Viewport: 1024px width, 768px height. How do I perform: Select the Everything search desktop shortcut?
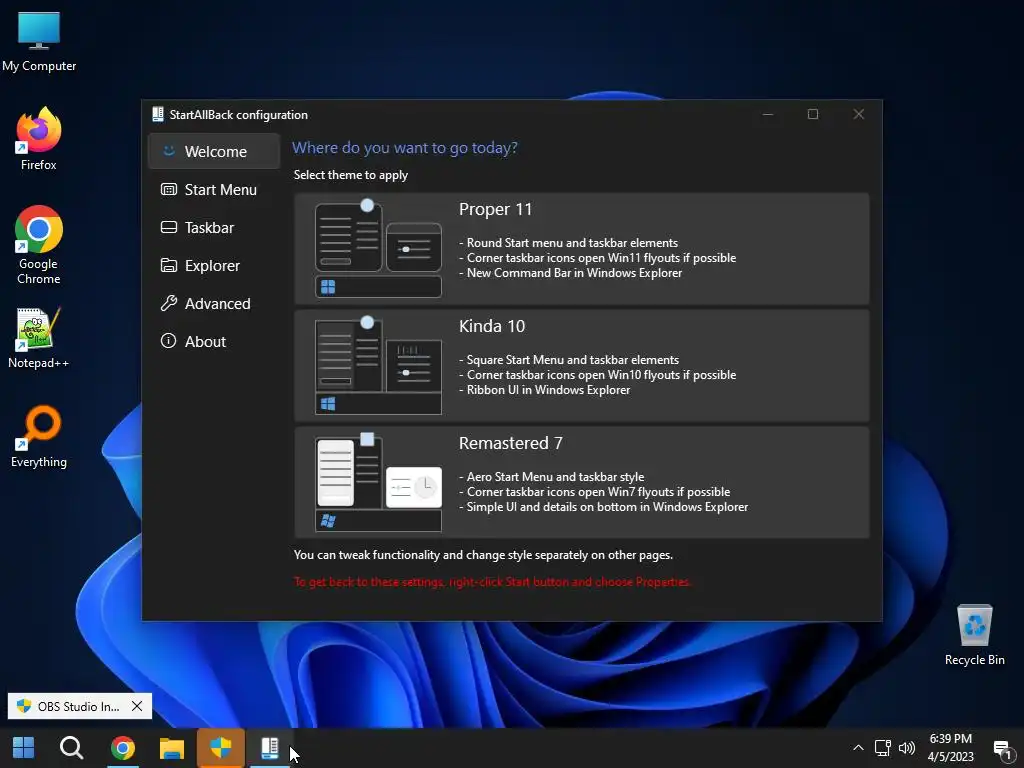[x=39, y=437]
